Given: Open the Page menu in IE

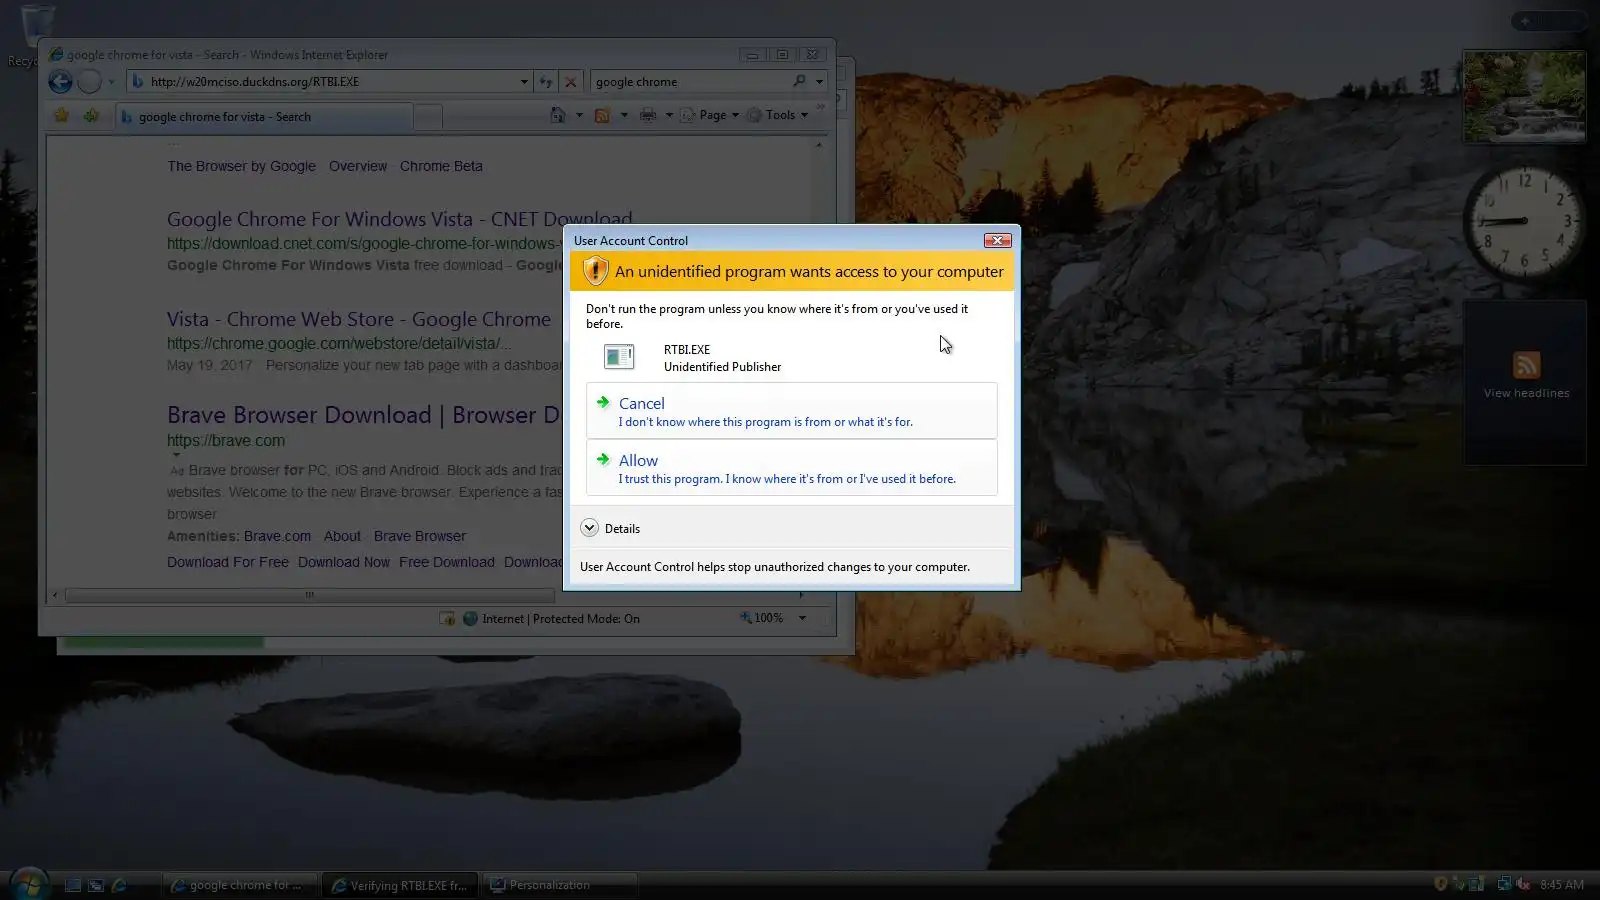Looking at the screenshot, I should point(710,115).
